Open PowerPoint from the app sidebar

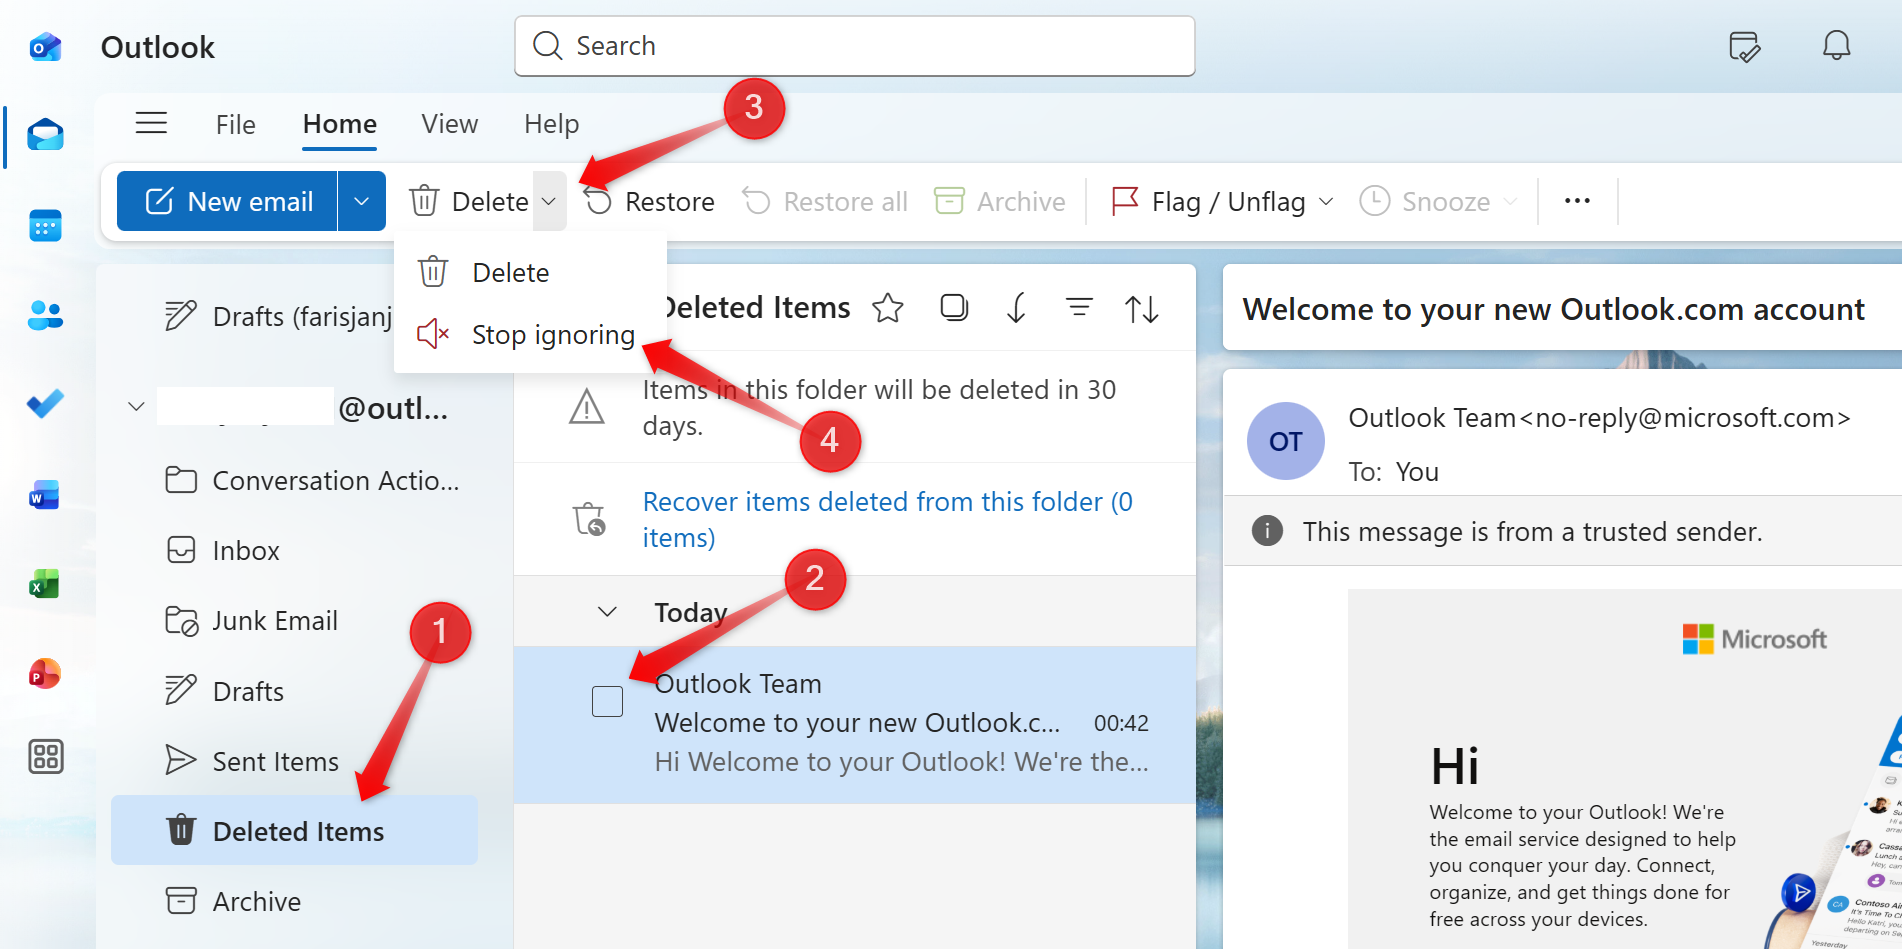(45, 673)
